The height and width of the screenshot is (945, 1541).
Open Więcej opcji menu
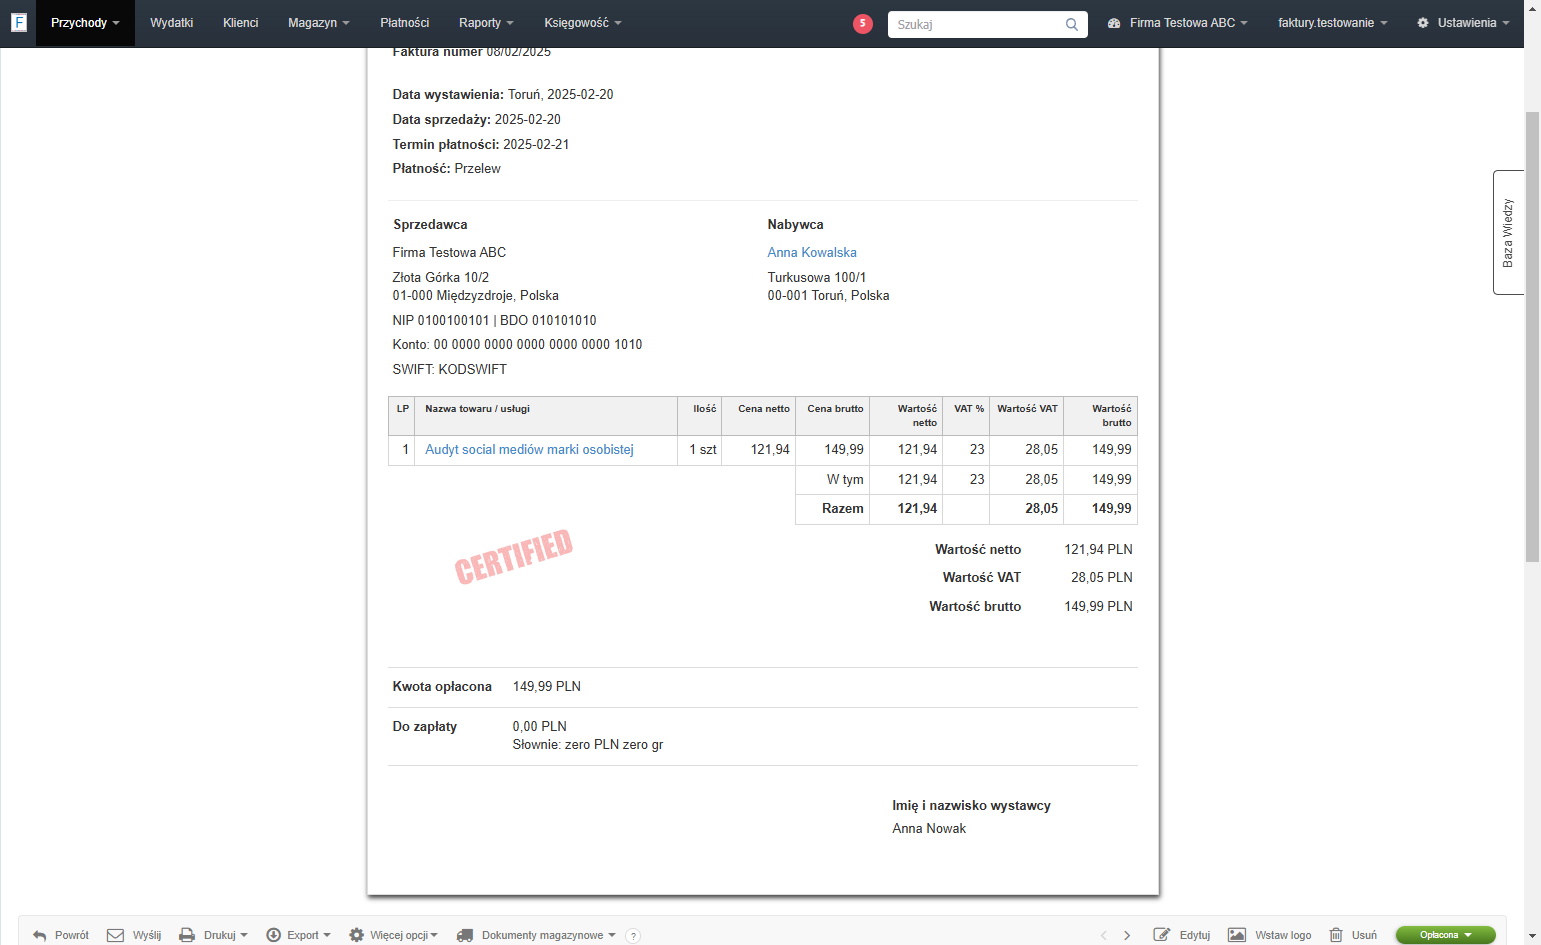pyautogui.click(x=393, y=935)
